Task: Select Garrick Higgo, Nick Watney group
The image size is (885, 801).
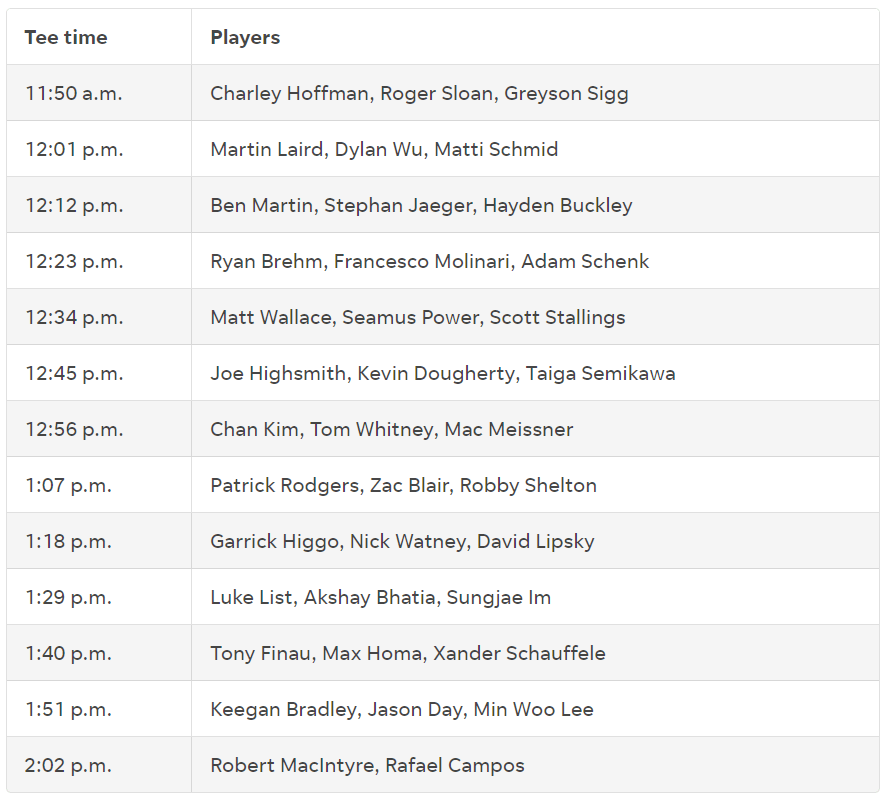Action: pos(402,541)
